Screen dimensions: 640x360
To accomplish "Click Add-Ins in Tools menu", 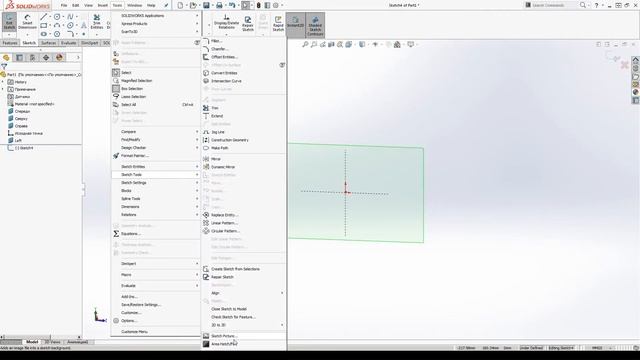I will click(156, 297).
